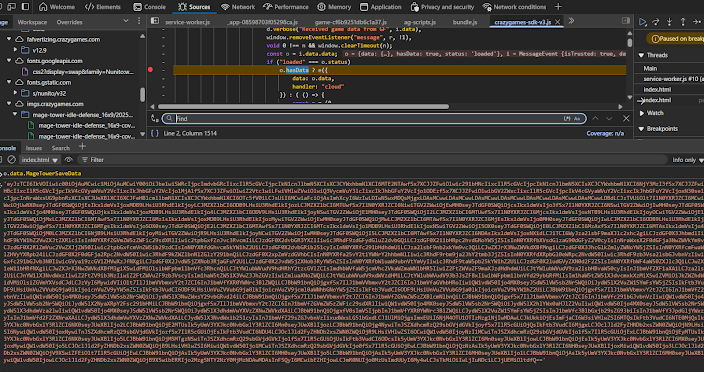Open _app-08598703f05298ca.js file tab
Viewport: 704px width, 372px height.
tap(263, 22)
